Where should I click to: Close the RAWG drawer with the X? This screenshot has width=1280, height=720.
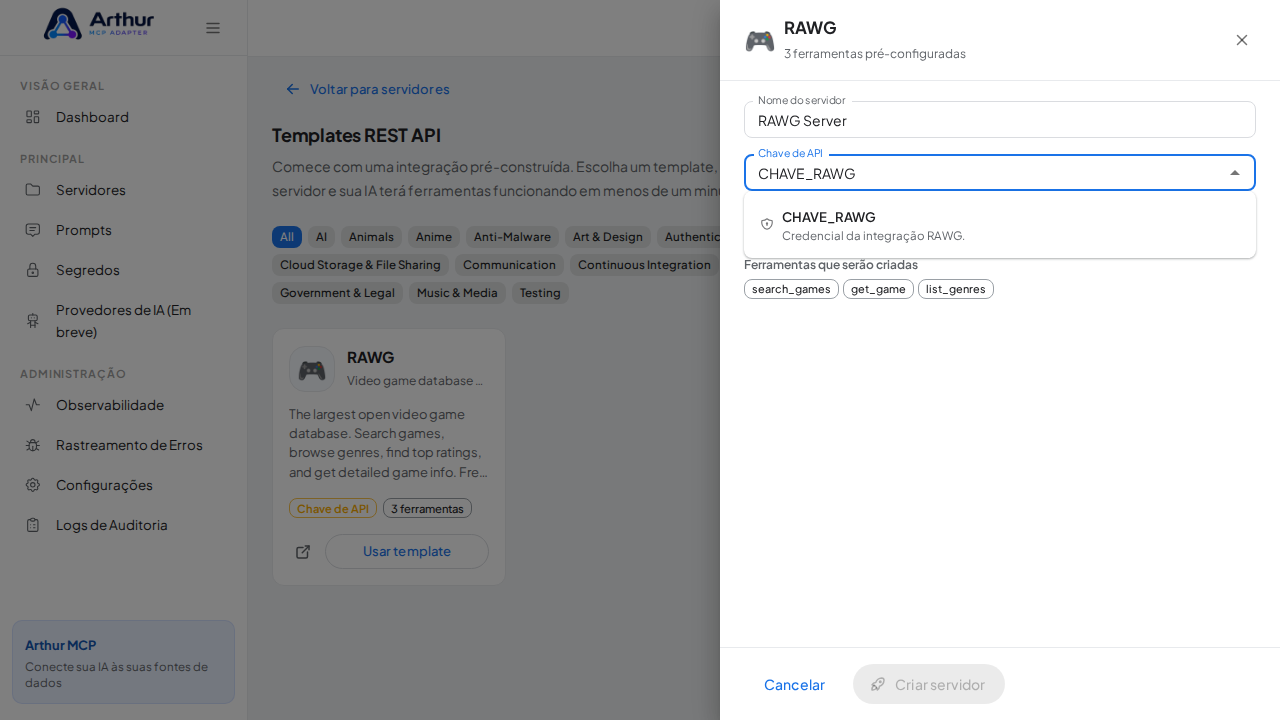(1242, 40)
